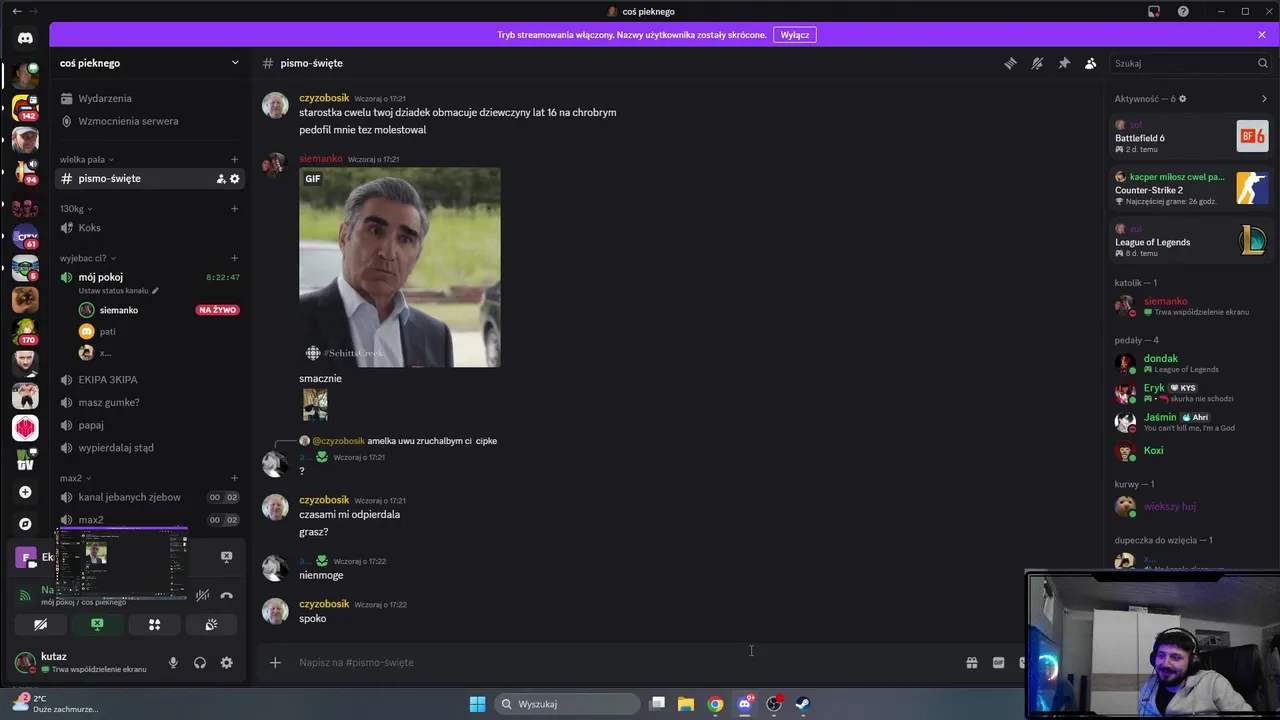The height and width of the screenshot is (720, 1280).
Task: Toggle noise suppression icon
Action: [x=202, y=595]
